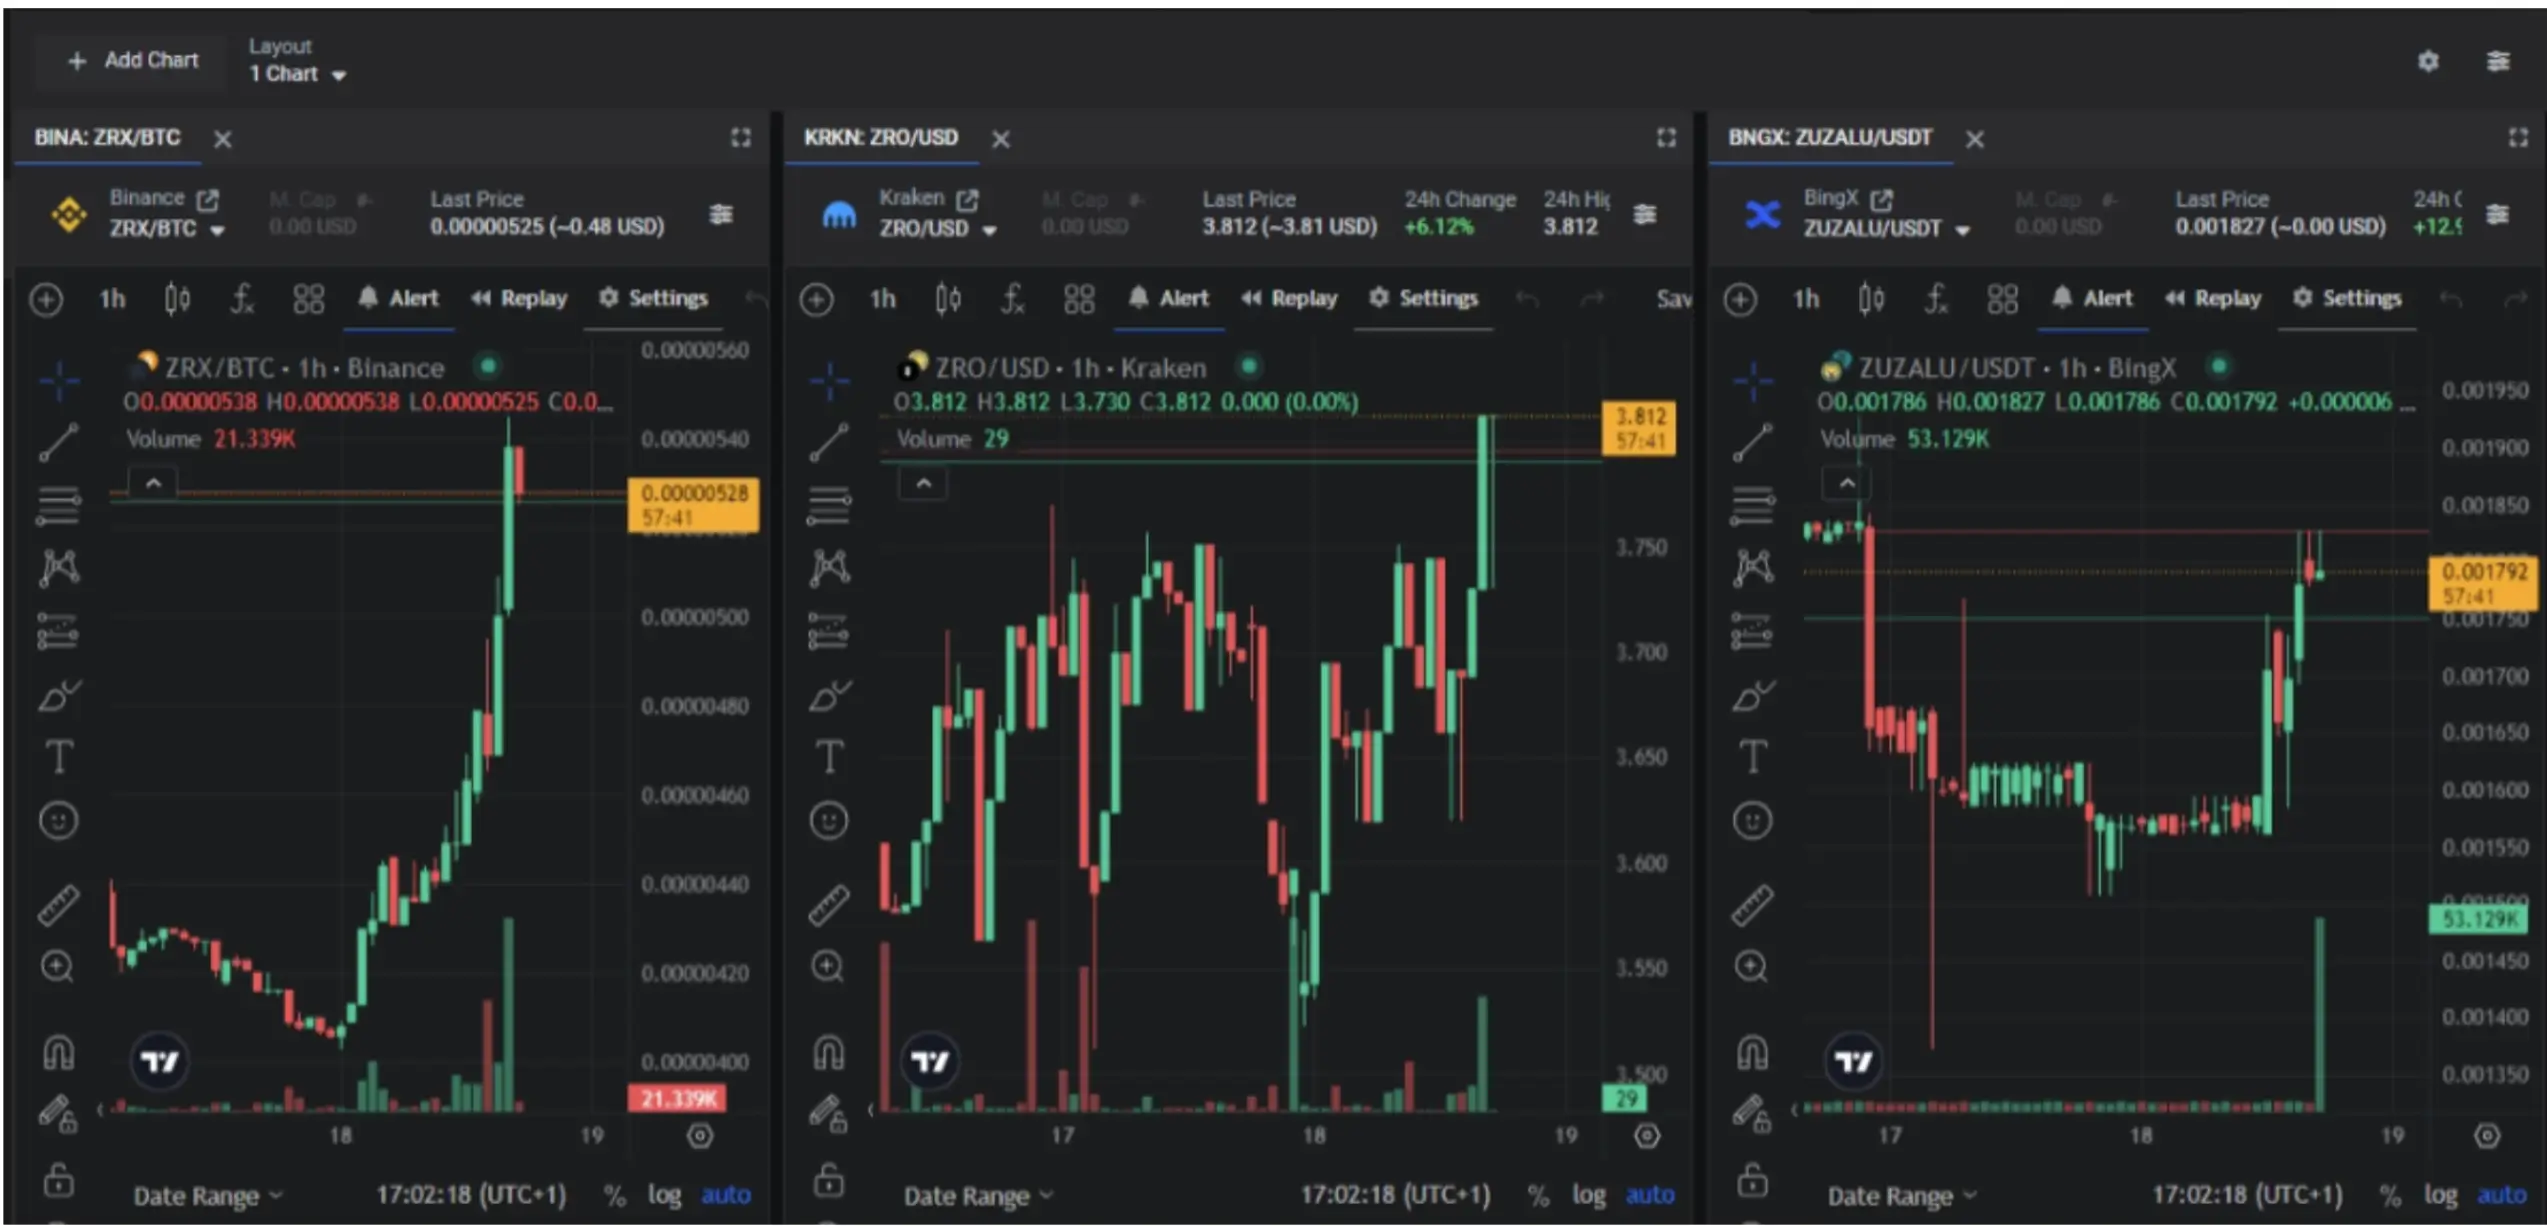Open ZUZALU/USDT pair selector dropdown
The height and width of the screenshot is (1226, 2547).
coord(1886,229)
